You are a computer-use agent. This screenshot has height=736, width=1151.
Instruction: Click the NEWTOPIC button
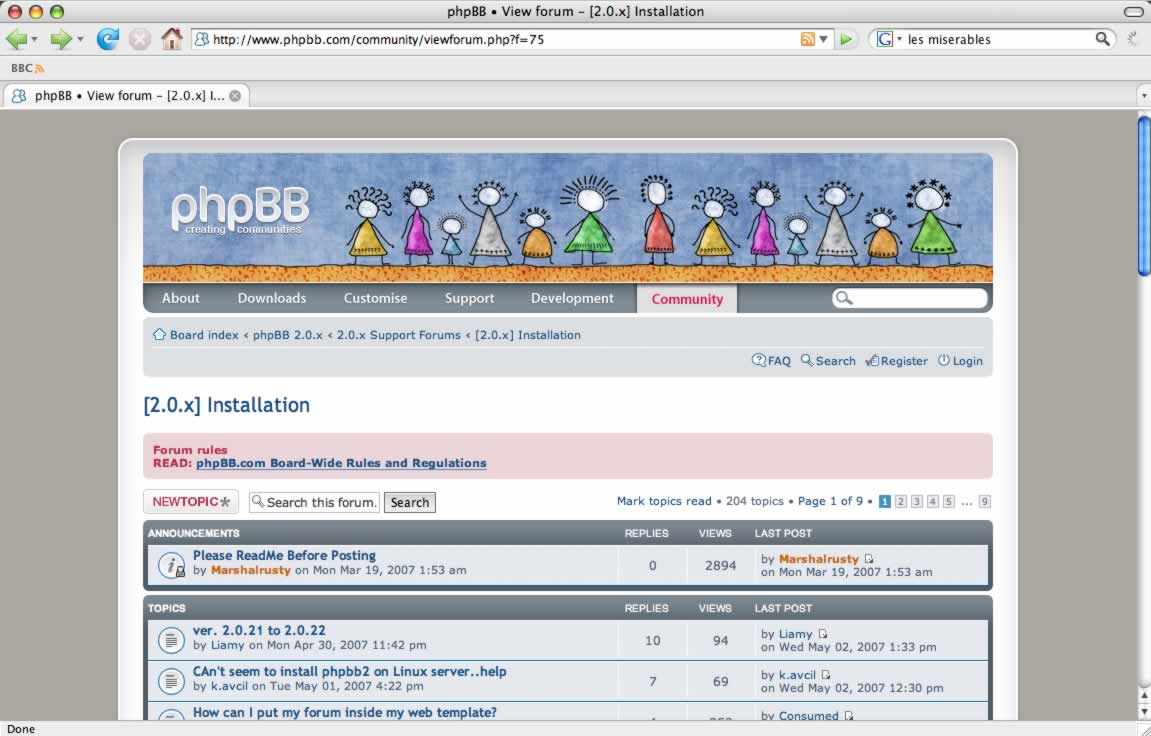[191, 502]
